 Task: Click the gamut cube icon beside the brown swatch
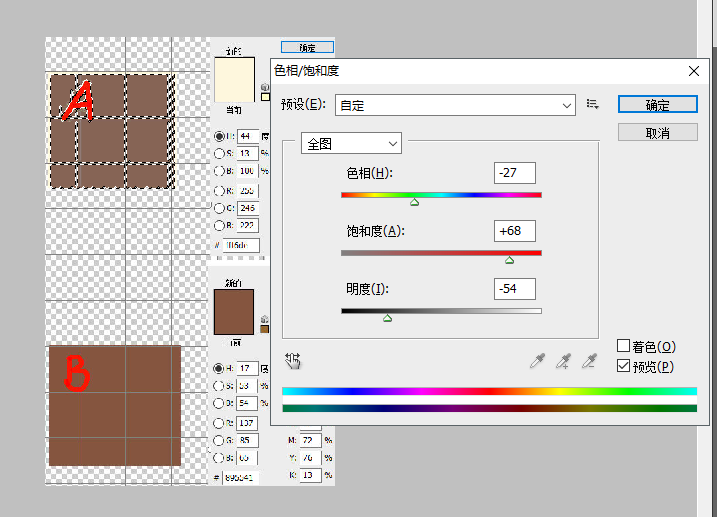pos(264,319)
